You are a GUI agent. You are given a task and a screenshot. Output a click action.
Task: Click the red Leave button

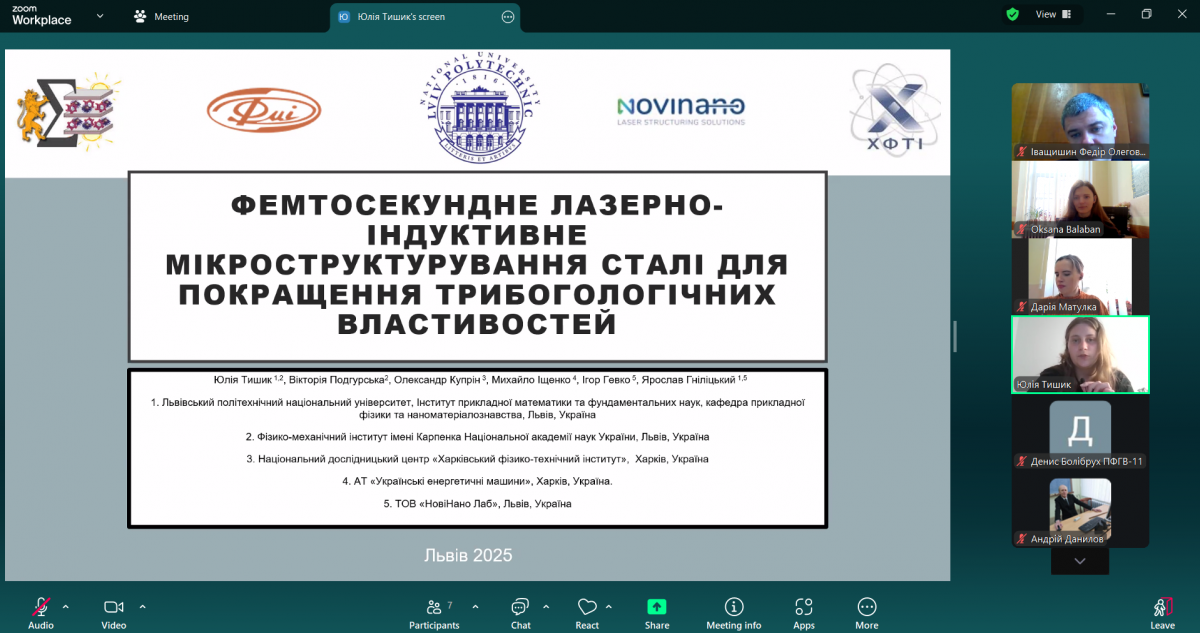pos(1163,608)
